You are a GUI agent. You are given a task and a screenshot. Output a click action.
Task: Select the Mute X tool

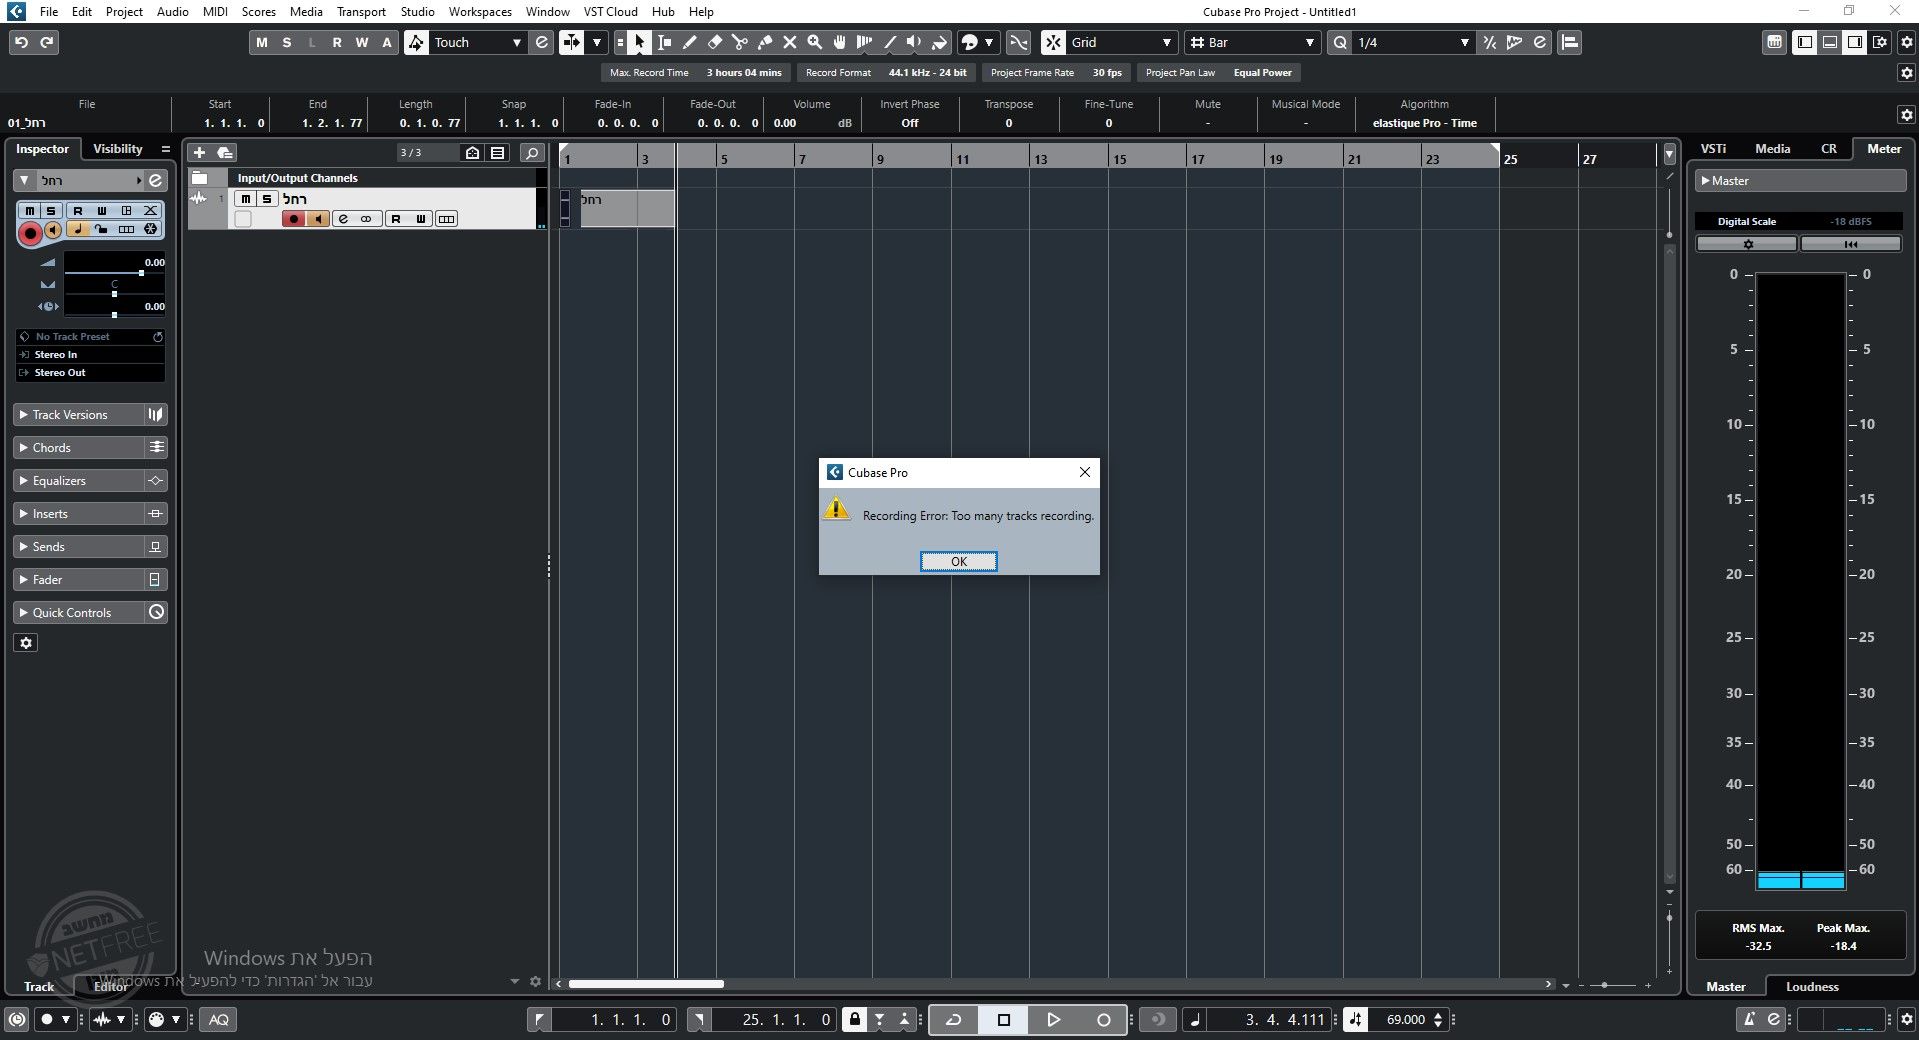(x=790, y=42)
